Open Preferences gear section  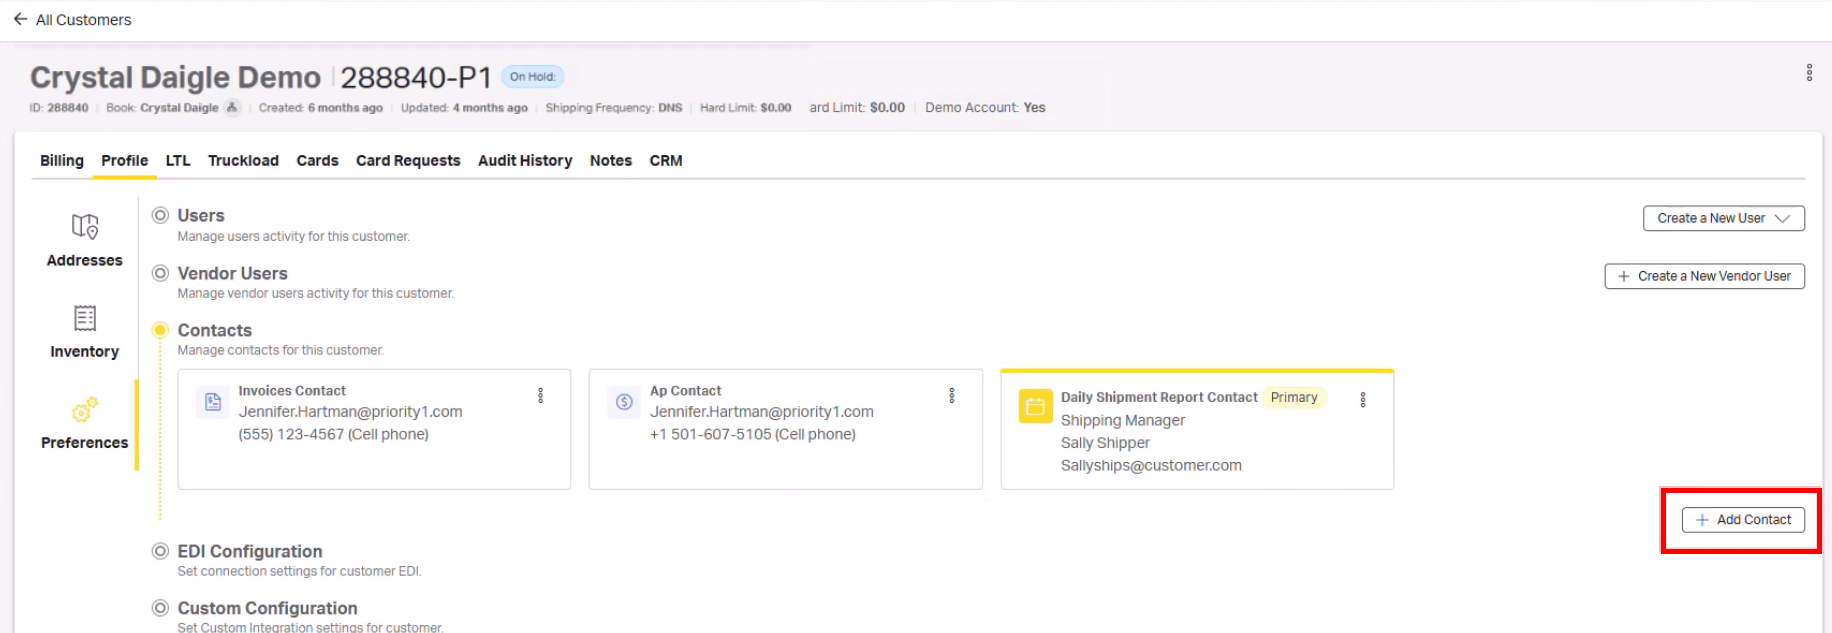click(x=85, y=423)
